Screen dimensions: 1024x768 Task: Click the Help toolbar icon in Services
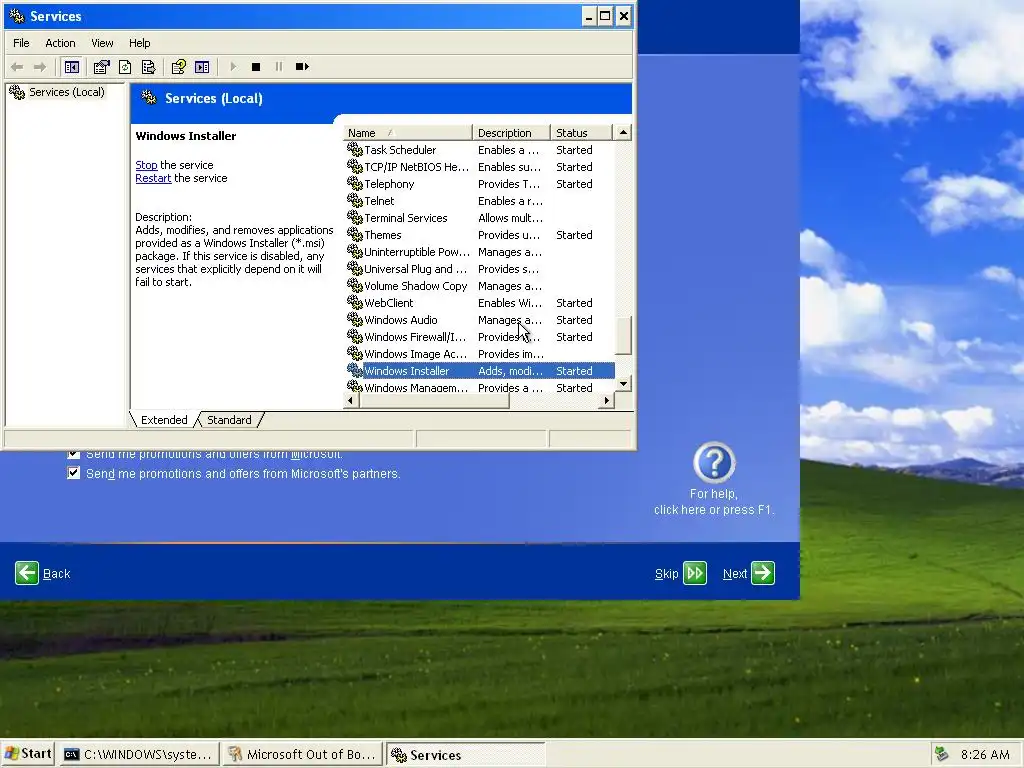[x=178, y=67]
